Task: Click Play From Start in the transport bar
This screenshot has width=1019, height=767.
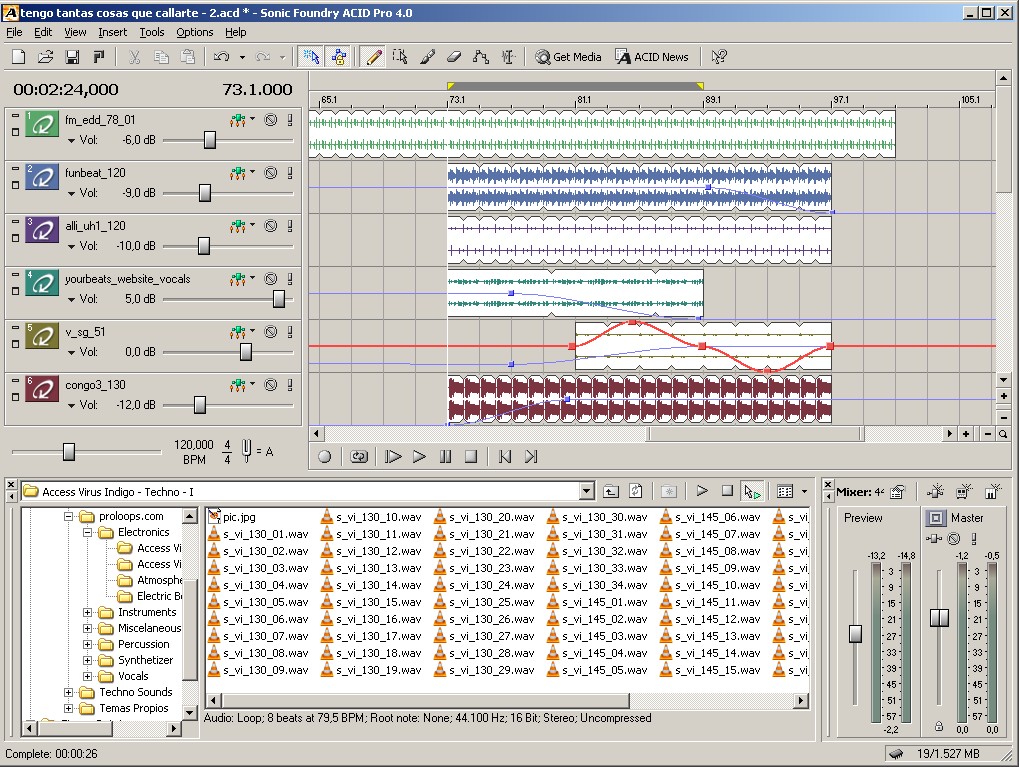Action: click(x=393, y=457)
